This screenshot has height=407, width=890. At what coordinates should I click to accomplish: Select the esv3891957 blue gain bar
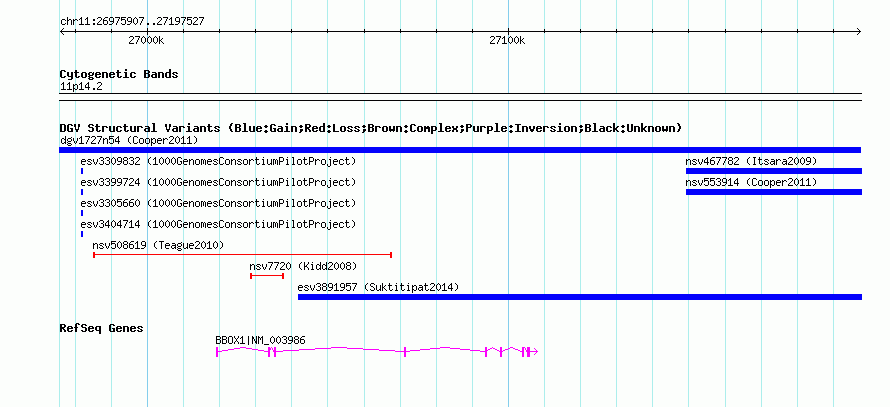(x=580, y=297)
